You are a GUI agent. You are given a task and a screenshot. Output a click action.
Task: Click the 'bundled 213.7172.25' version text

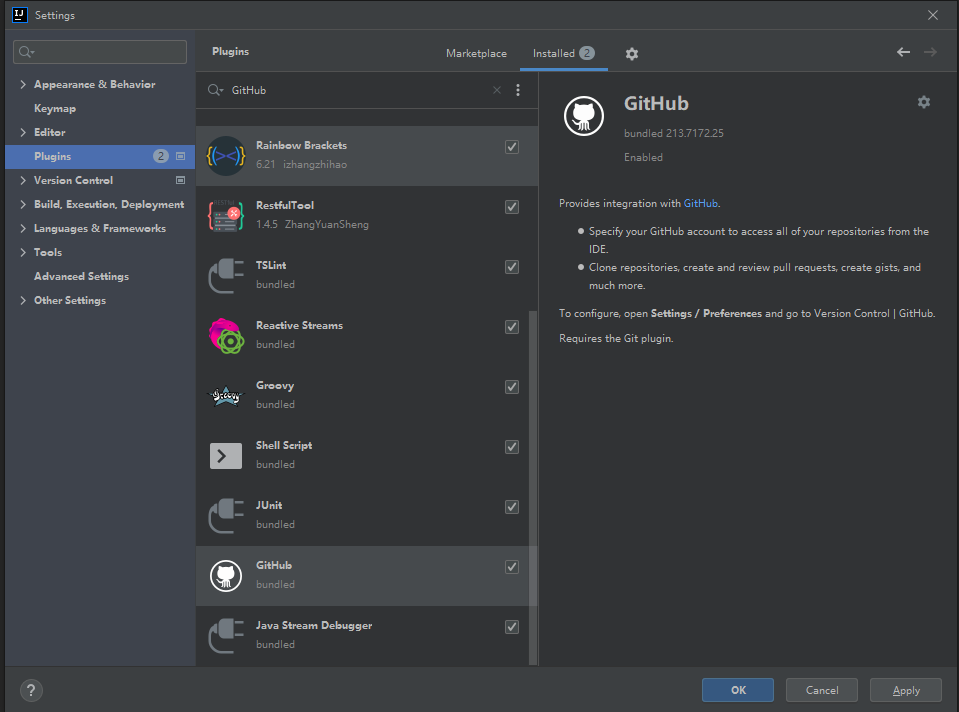[x=673, y=133]
